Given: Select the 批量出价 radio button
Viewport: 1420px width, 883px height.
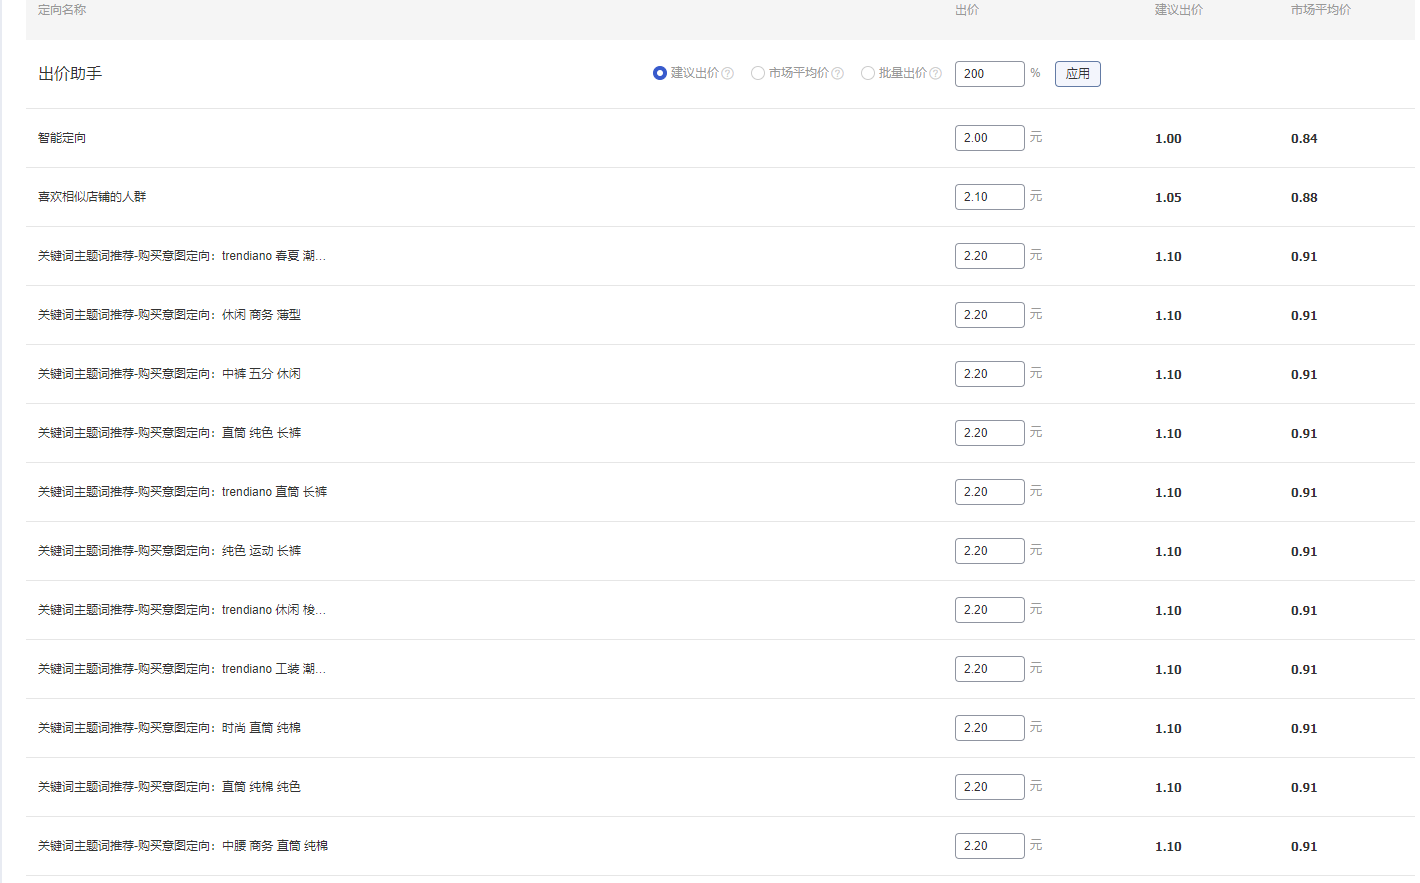Looking at the screenshot, I should click(868, 73).
